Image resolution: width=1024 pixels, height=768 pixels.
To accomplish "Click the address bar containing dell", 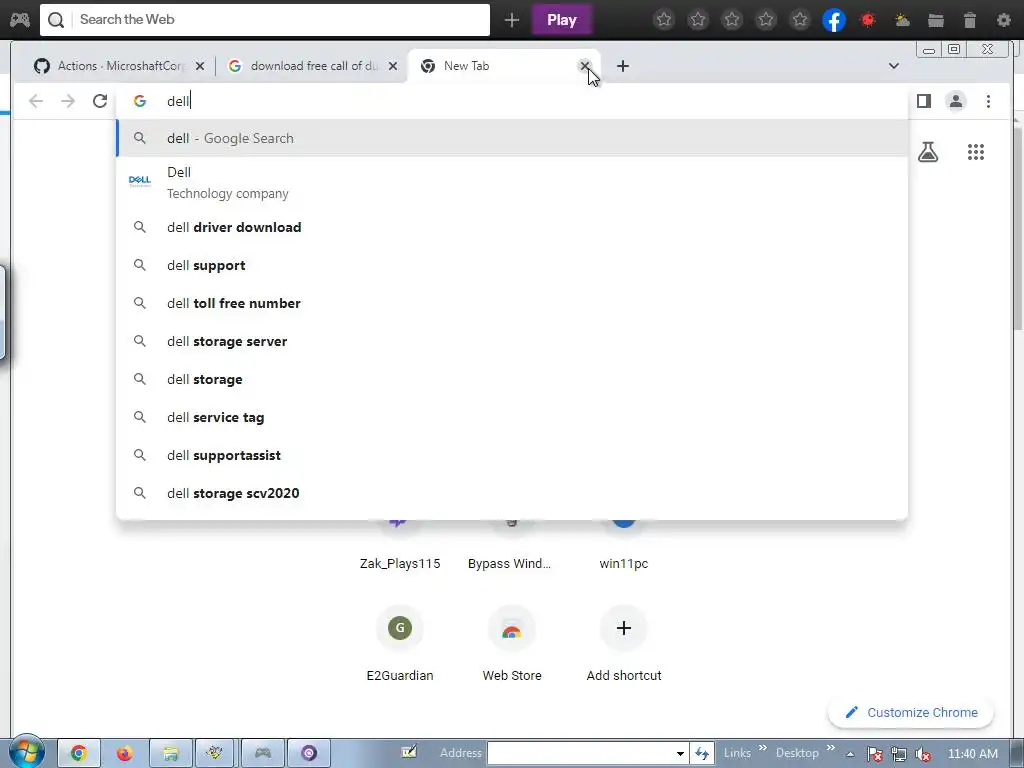I will tap(512, 101).
